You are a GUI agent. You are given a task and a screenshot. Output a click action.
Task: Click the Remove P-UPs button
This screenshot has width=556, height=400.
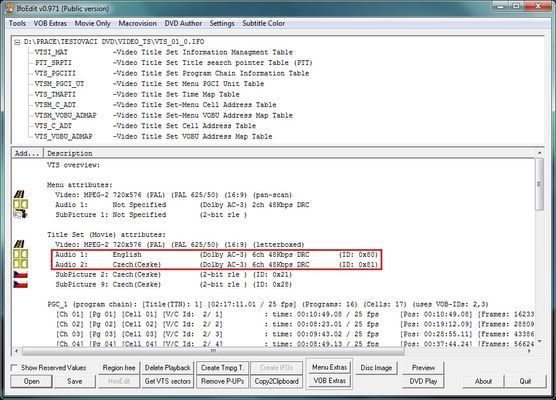222,381
